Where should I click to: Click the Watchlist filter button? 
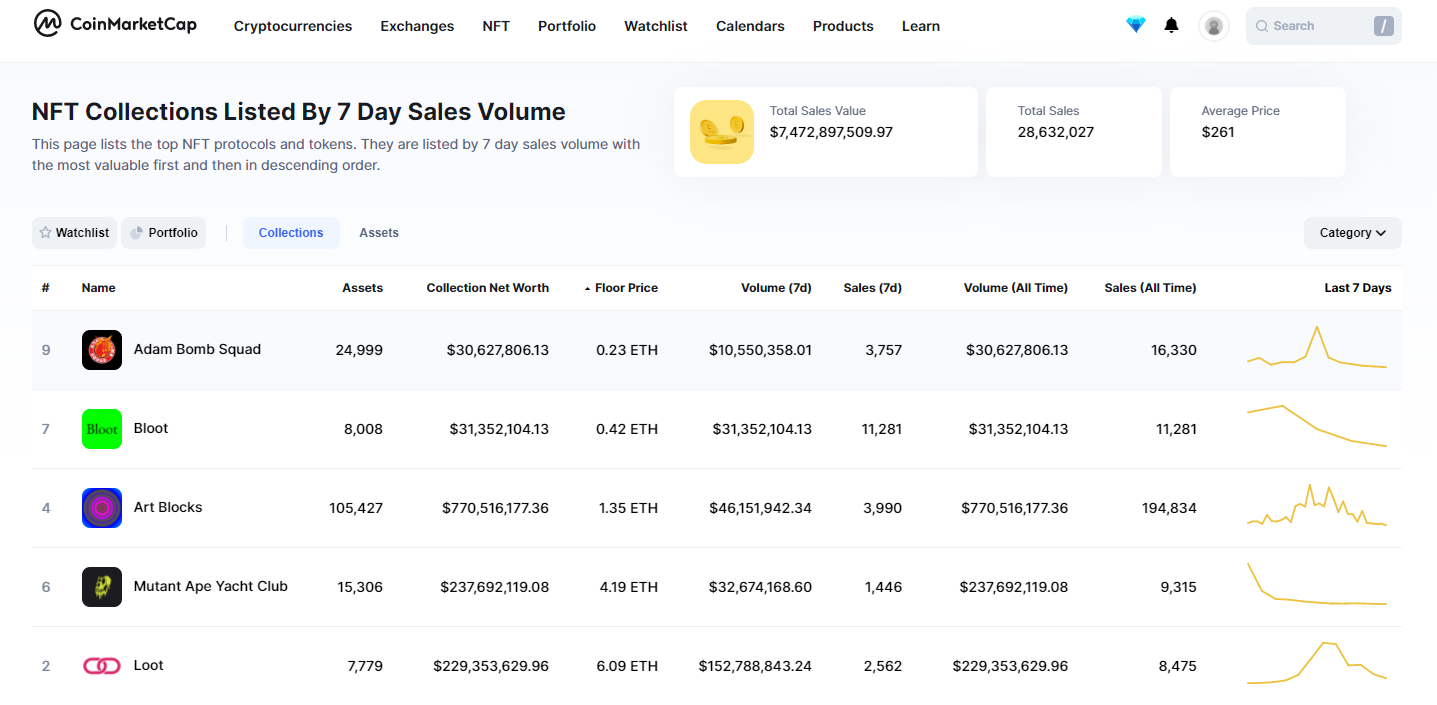pyautogui.click(x=74, y=233)
